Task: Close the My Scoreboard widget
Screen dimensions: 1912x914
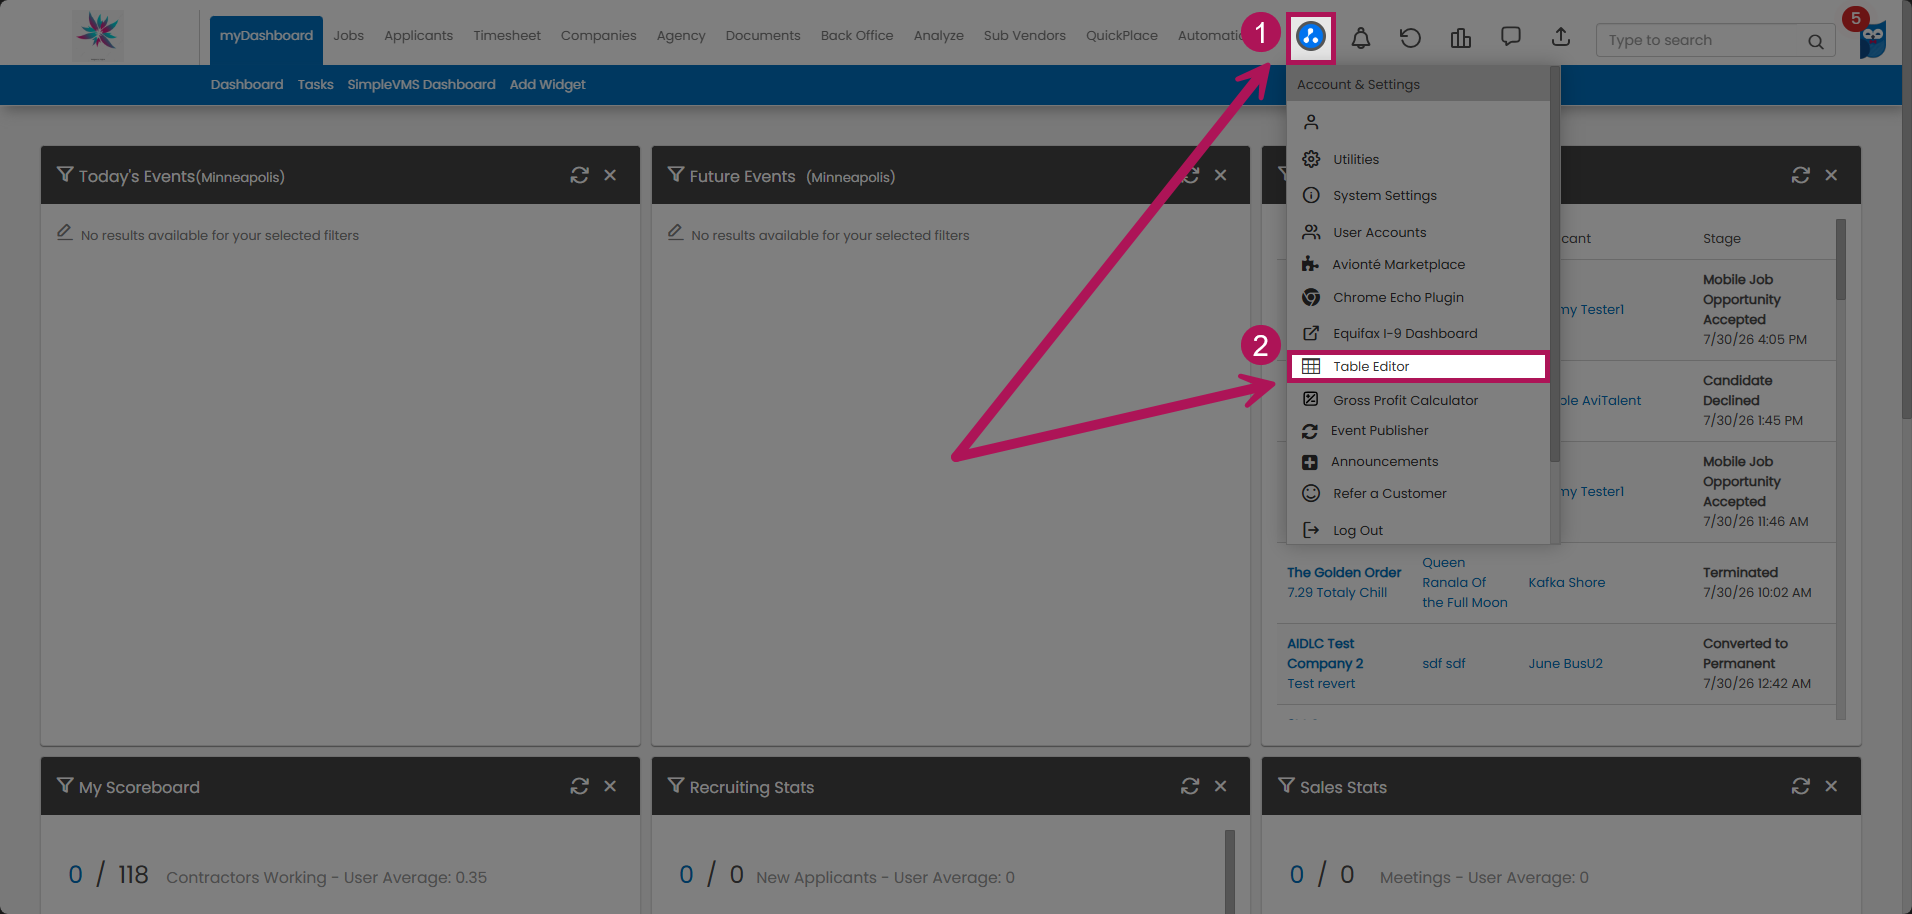Action: (x=610, y=786)
